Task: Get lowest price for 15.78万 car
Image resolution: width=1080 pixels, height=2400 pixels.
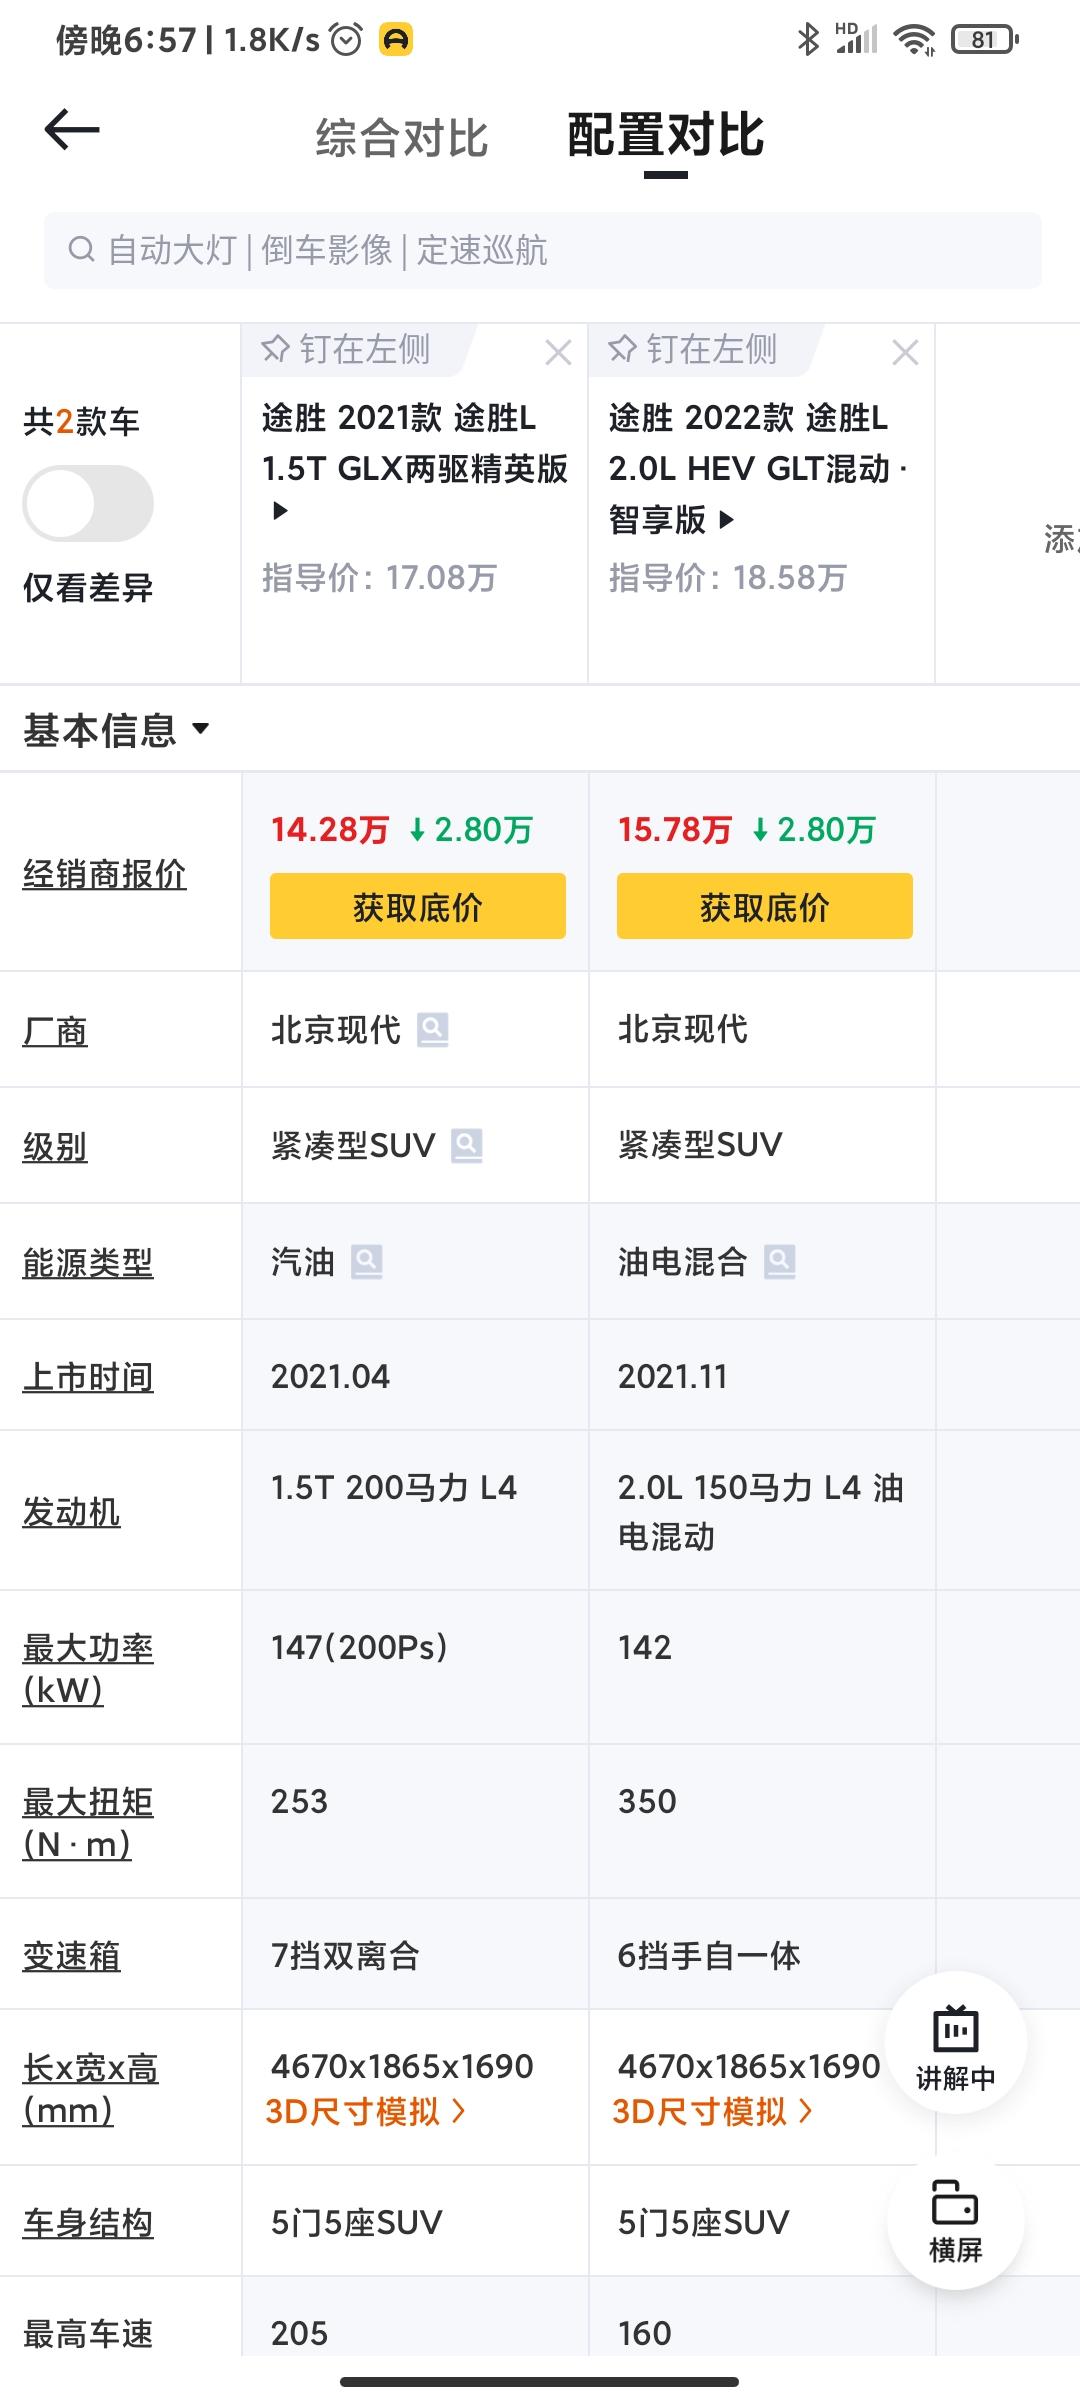Action: (x=765, y=906)
